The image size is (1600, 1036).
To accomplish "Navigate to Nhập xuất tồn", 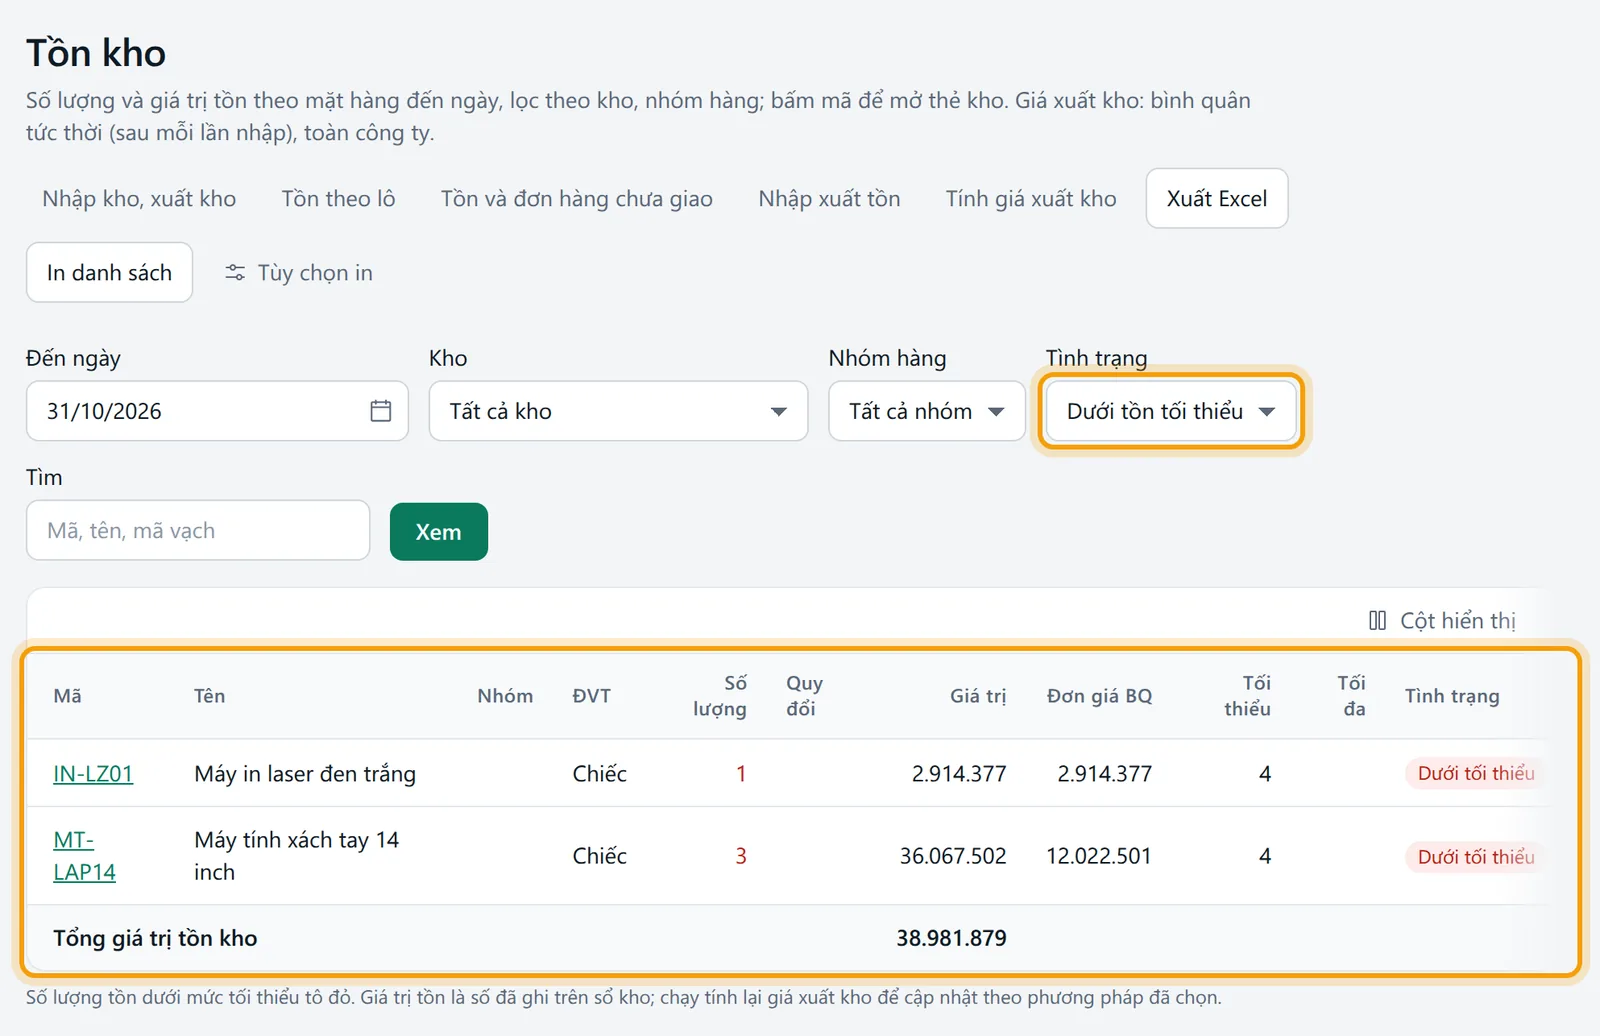I will tap(829, 199).
